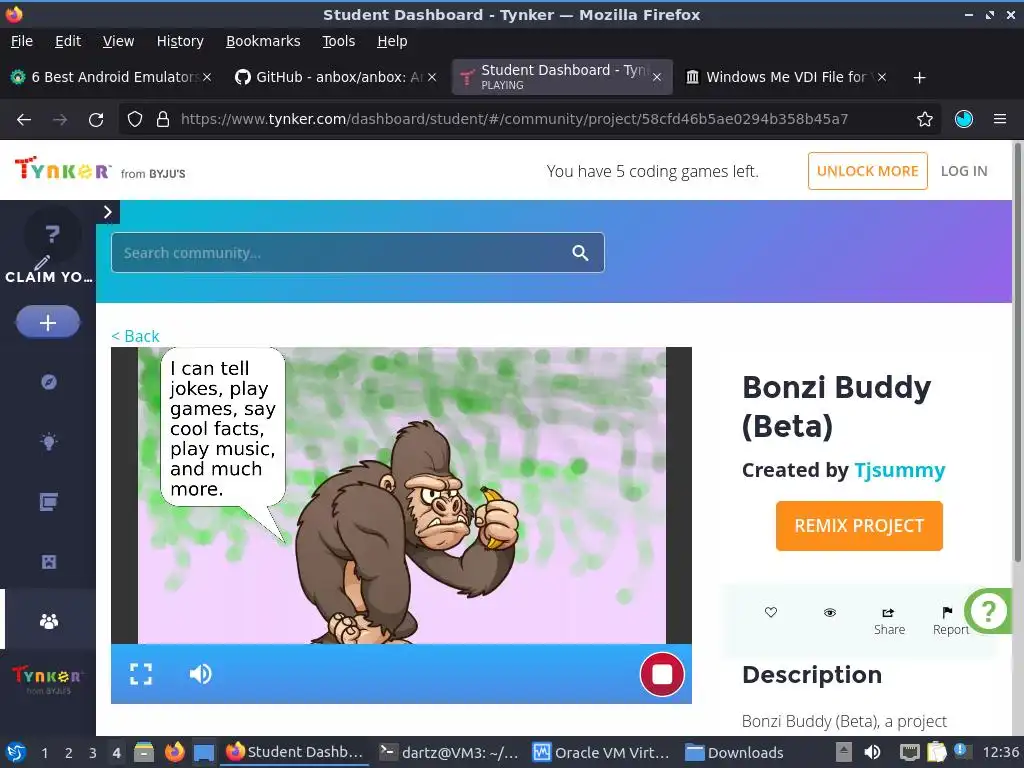Viewport: 1024px width, 768px height.
Task: Open the Help menu
Action: tap(392, 41)
